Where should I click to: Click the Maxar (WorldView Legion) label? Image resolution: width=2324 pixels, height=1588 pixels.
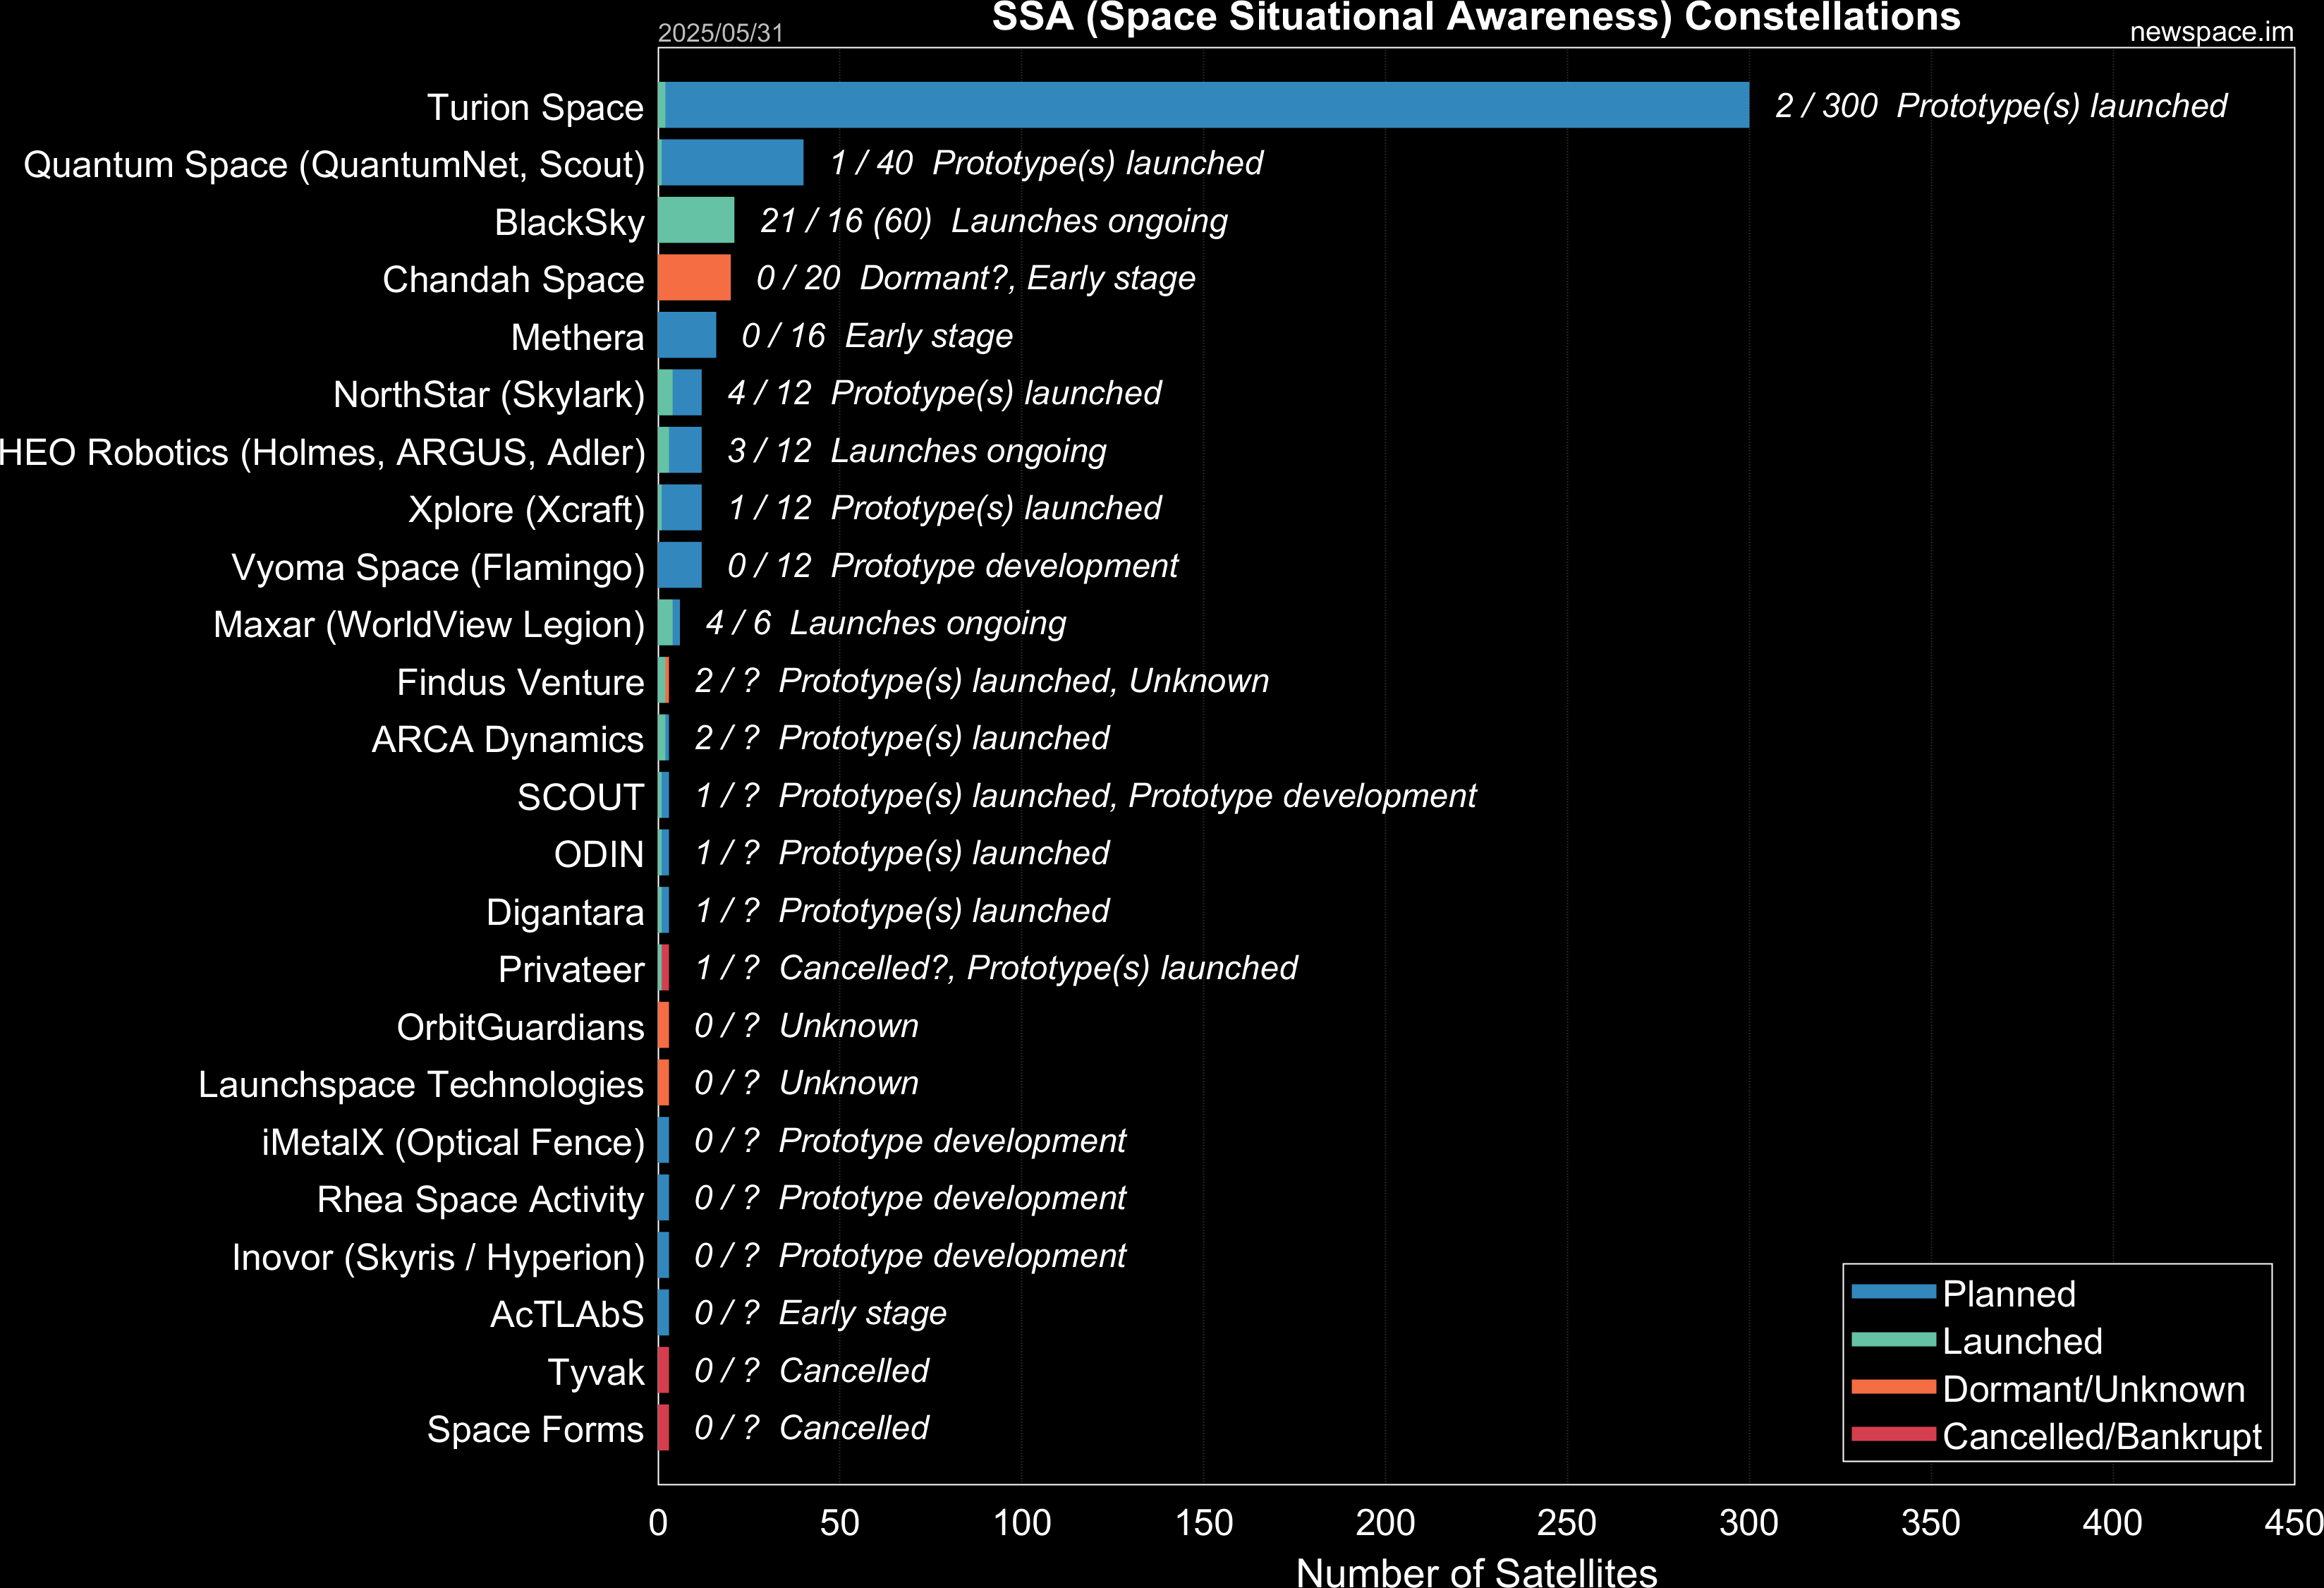tap(429, 625)
